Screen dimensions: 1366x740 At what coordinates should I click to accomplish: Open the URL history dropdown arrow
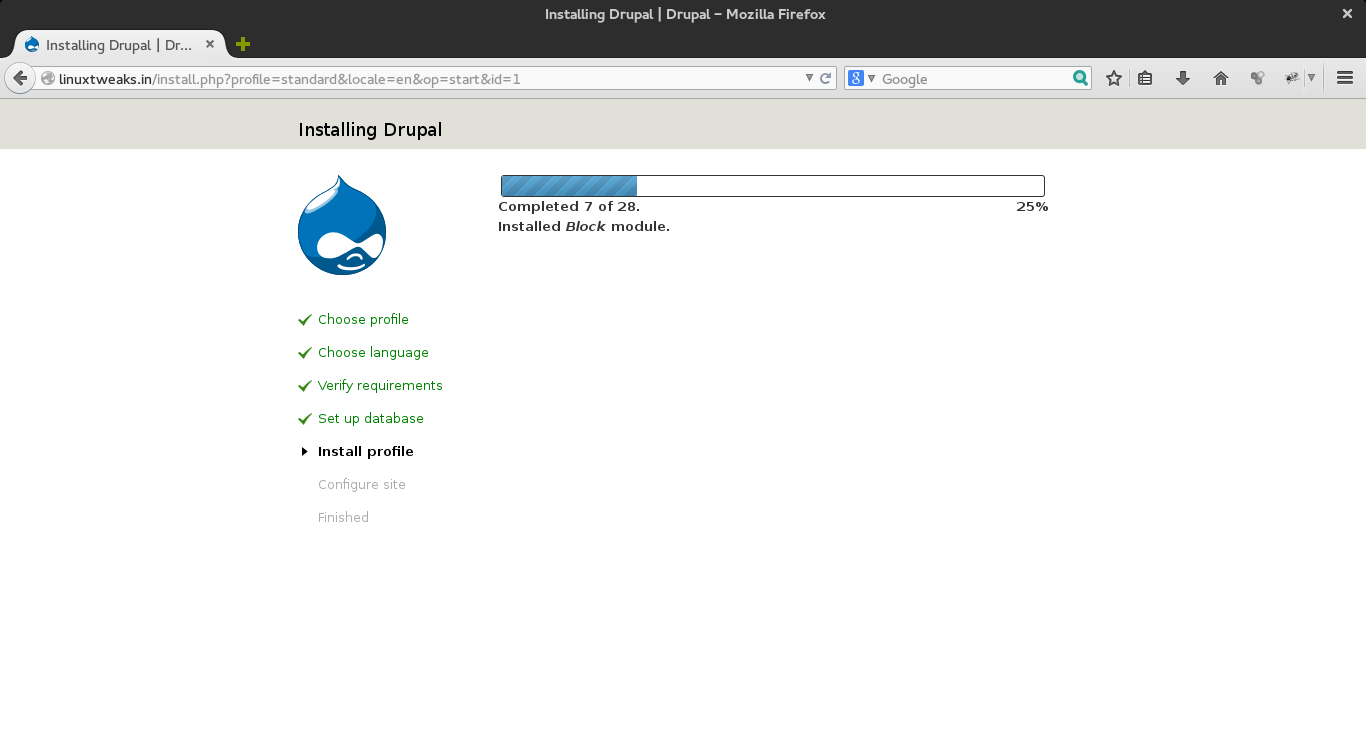point(810,78)
